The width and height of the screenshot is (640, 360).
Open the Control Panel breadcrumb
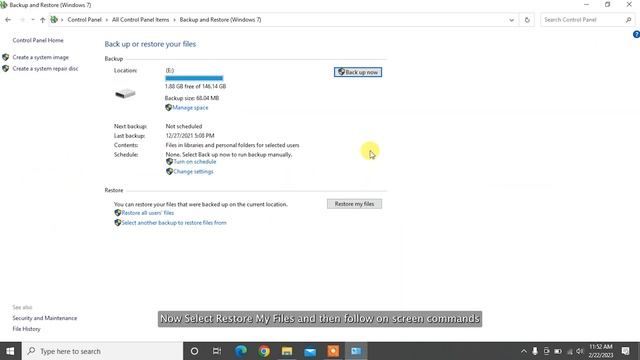pyautogui.click(x=84, y=20)
